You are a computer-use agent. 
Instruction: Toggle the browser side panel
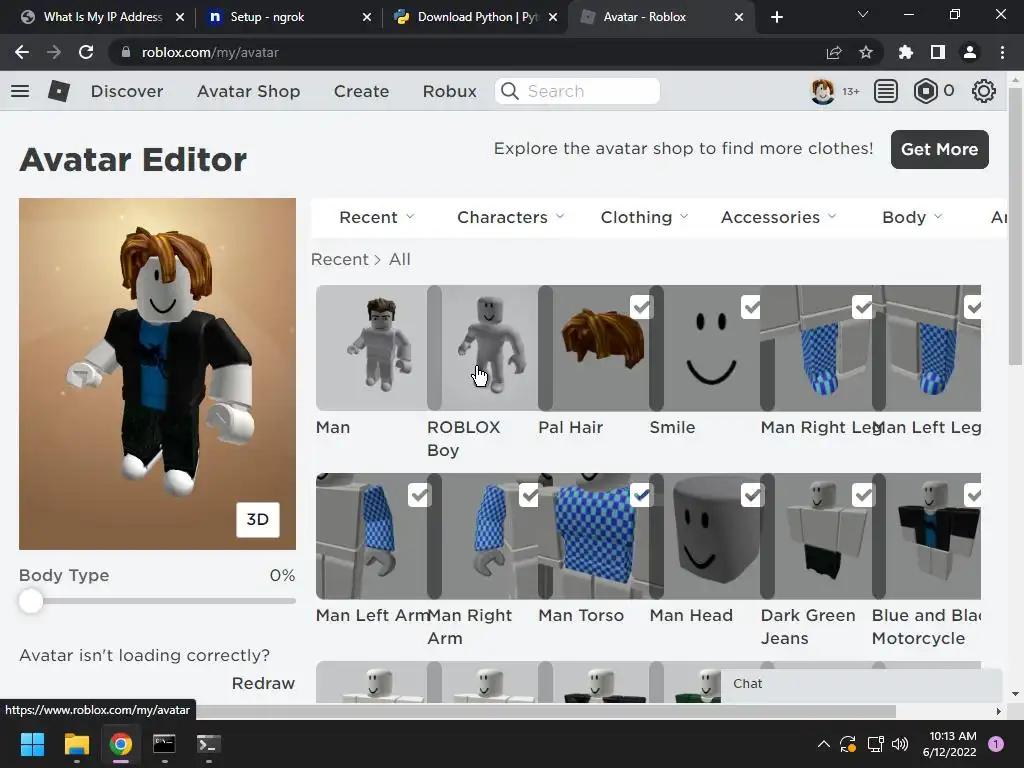pyautogui.click(x=938, y=52)
